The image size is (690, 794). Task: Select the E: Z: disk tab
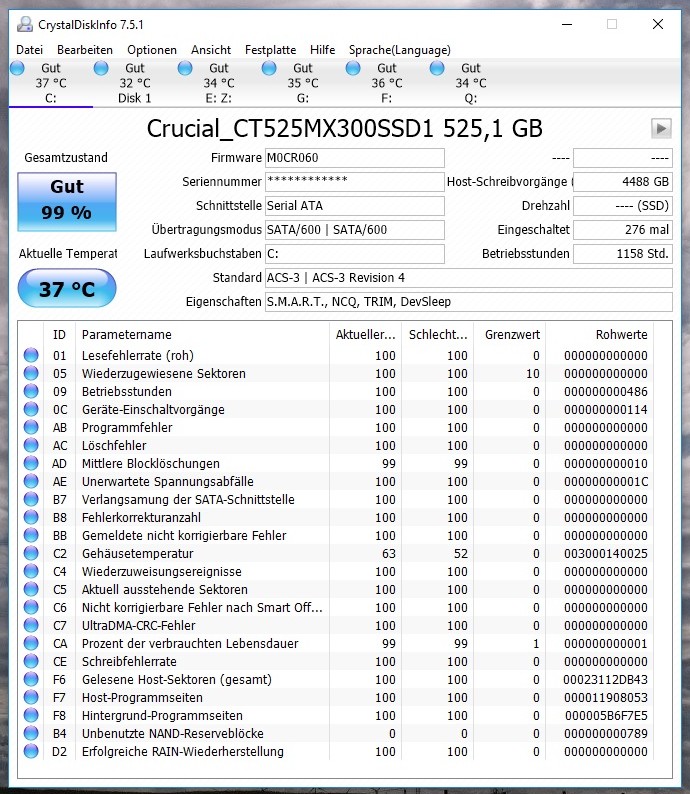point(219,83)
